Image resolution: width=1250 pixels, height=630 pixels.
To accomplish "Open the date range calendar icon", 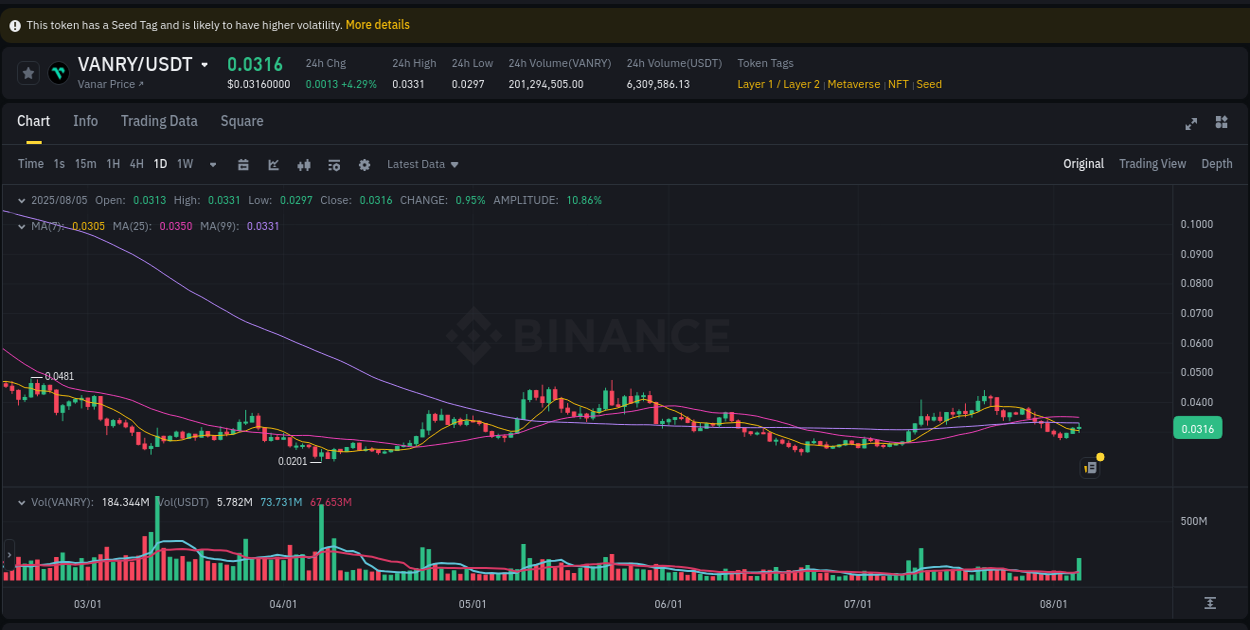I will click(244, 165).
